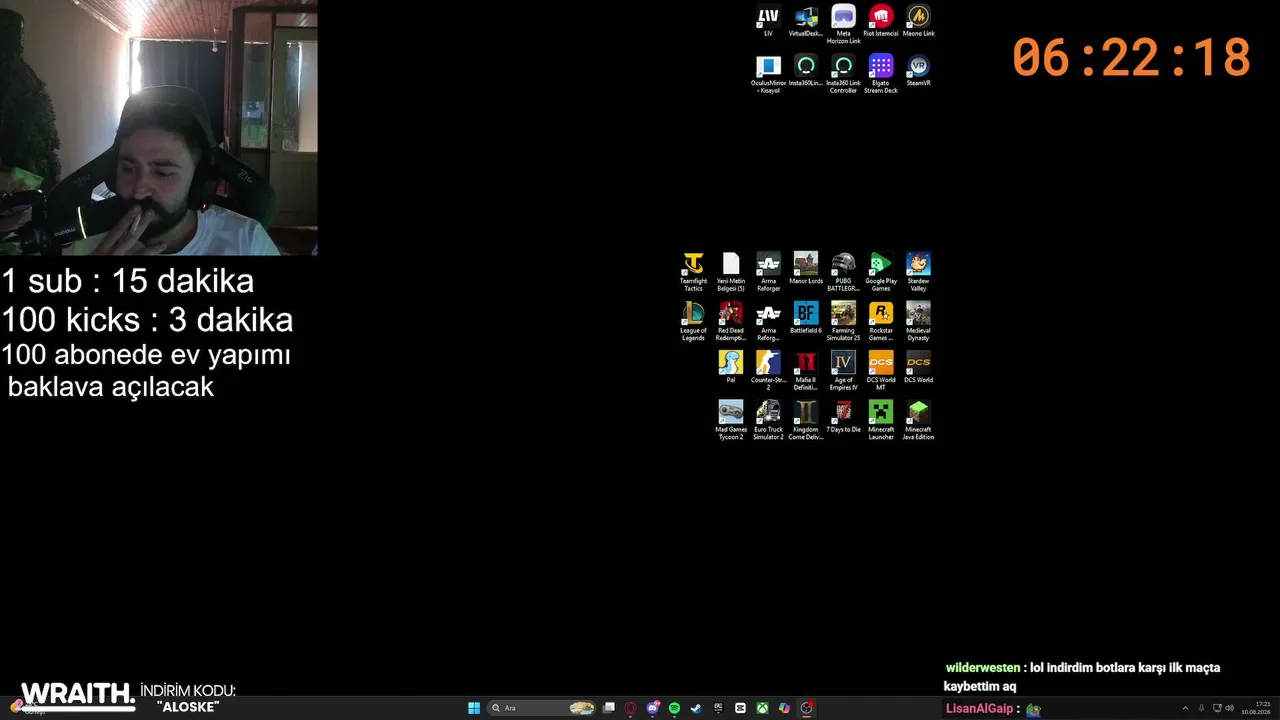Open the LIV desktop shortcut
The width and height of the screenshot is (1280, 720).
click(x=768, y=21)
